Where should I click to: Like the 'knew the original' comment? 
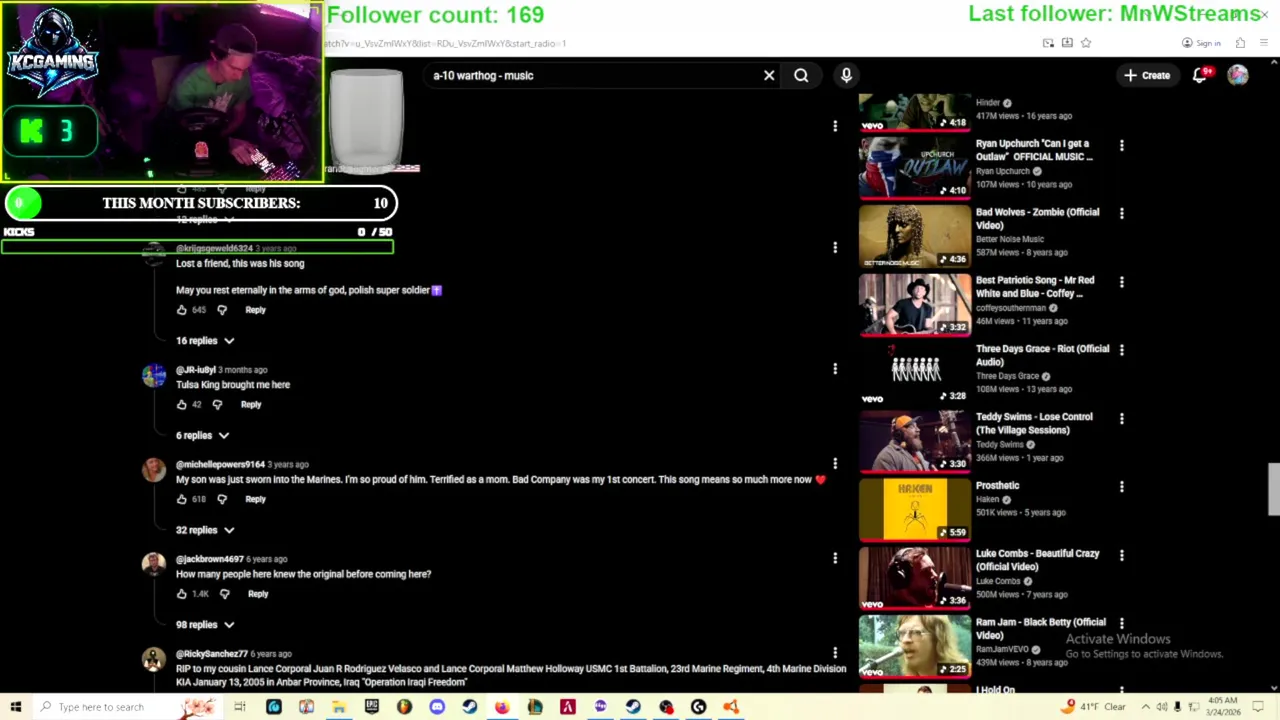[x=182, y=594]
